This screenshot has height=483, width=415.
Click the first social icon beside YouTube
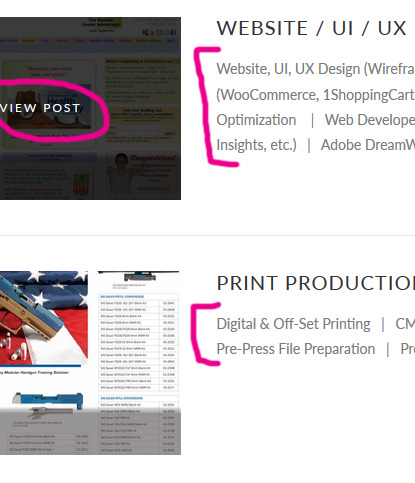point(145,32)
